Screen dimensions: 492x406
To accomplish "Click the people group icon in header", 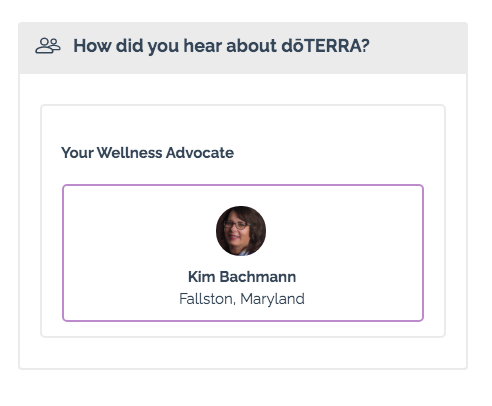I will (48, 46).
